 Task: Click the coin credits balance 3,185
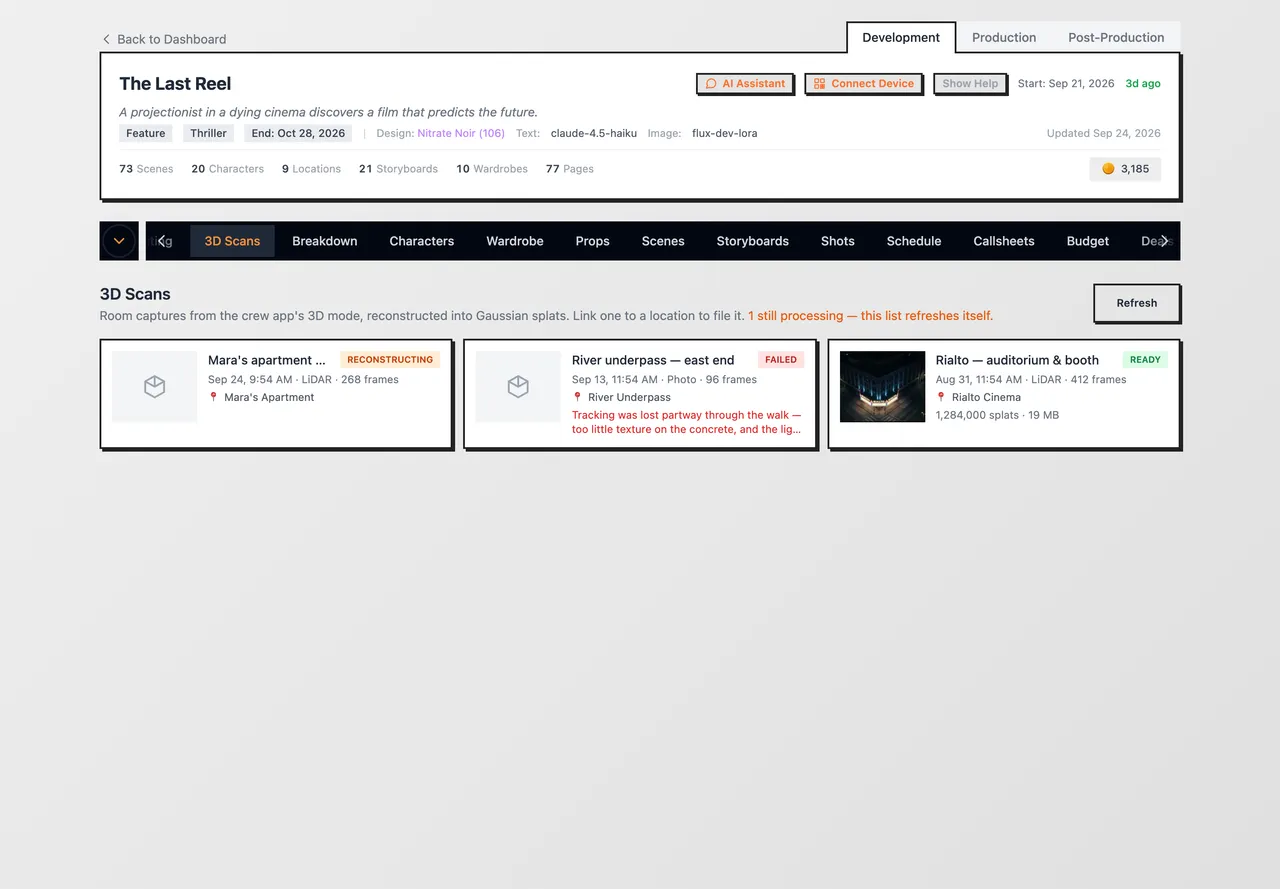[x=1125, y=169]
